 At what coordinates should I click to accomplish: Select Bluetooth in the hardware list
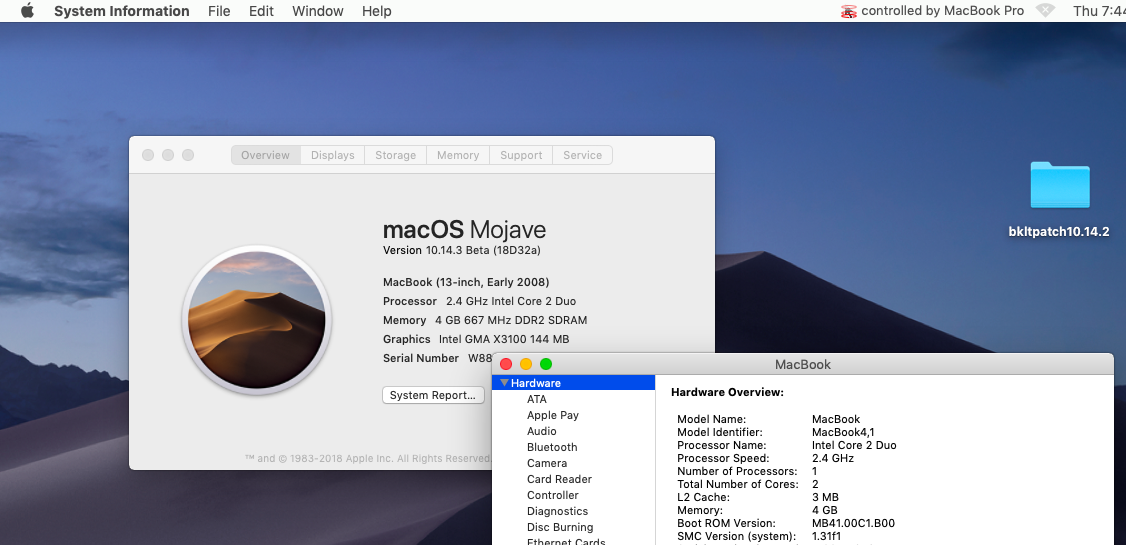(552, 447)
